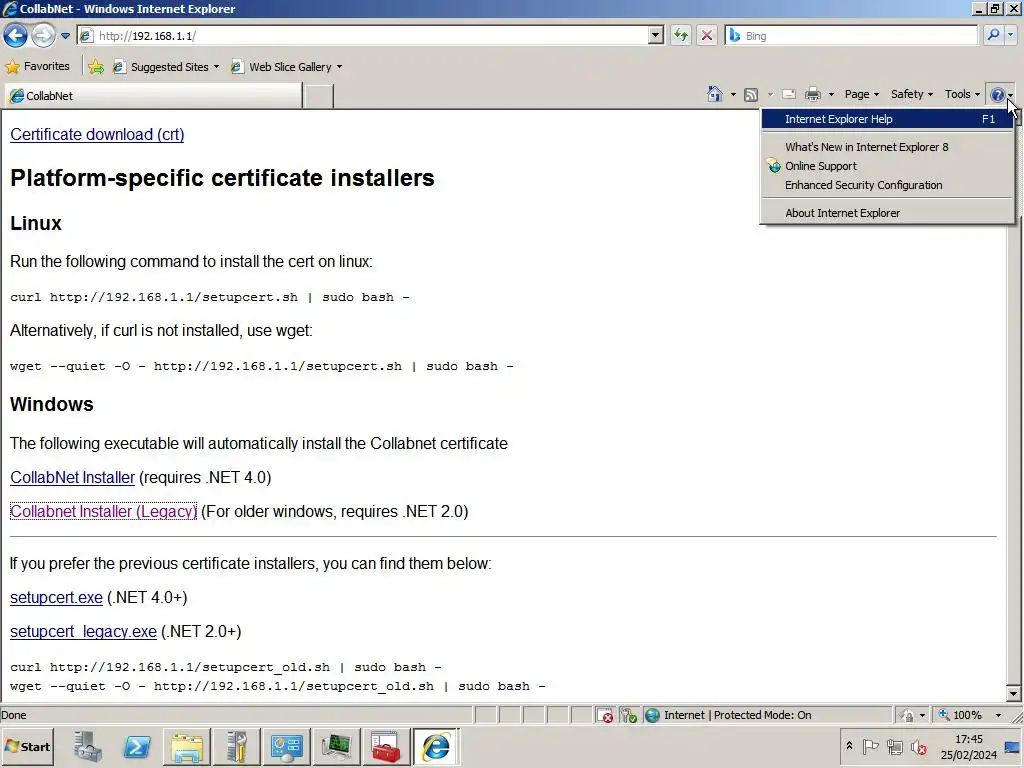Image resolution: width=1024 pixels, height=768 pixels.
Task: Click the Forward navigation arrow
Action: (43, 35)
